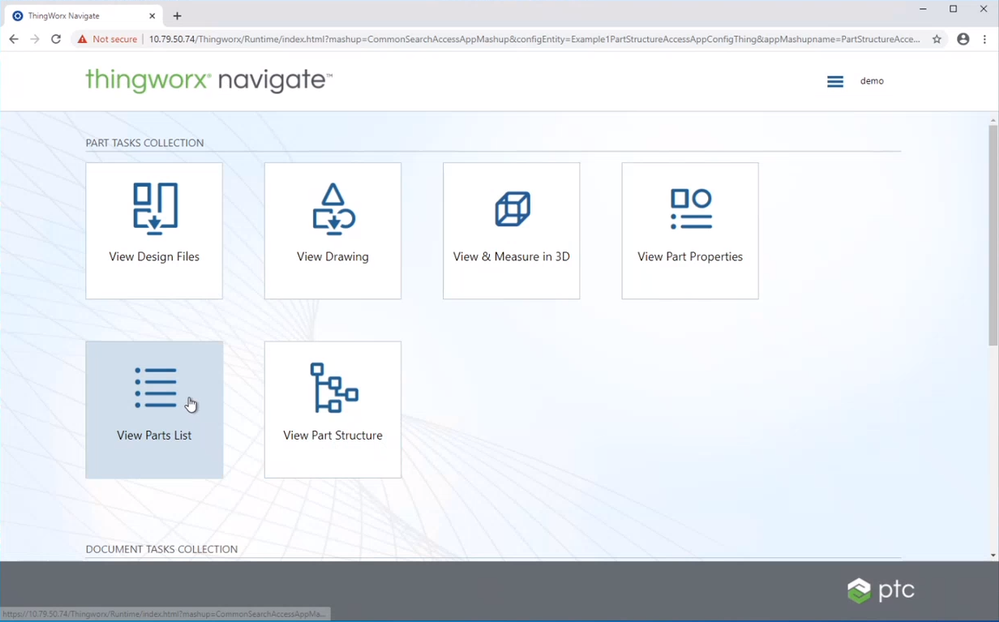Open the View Design Files tile
The width and height of the screenshot is (999, 622).
point(154,231)
